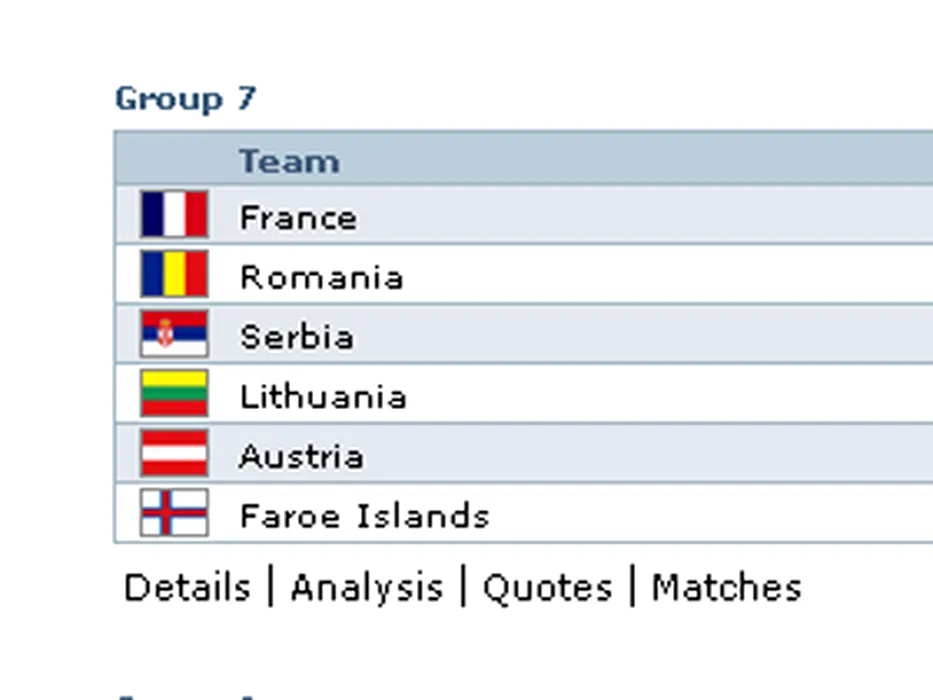Viewport: 933px width, 700px height.
Task: Select the Serbia flag icon
Action: (x=174, y=333)
